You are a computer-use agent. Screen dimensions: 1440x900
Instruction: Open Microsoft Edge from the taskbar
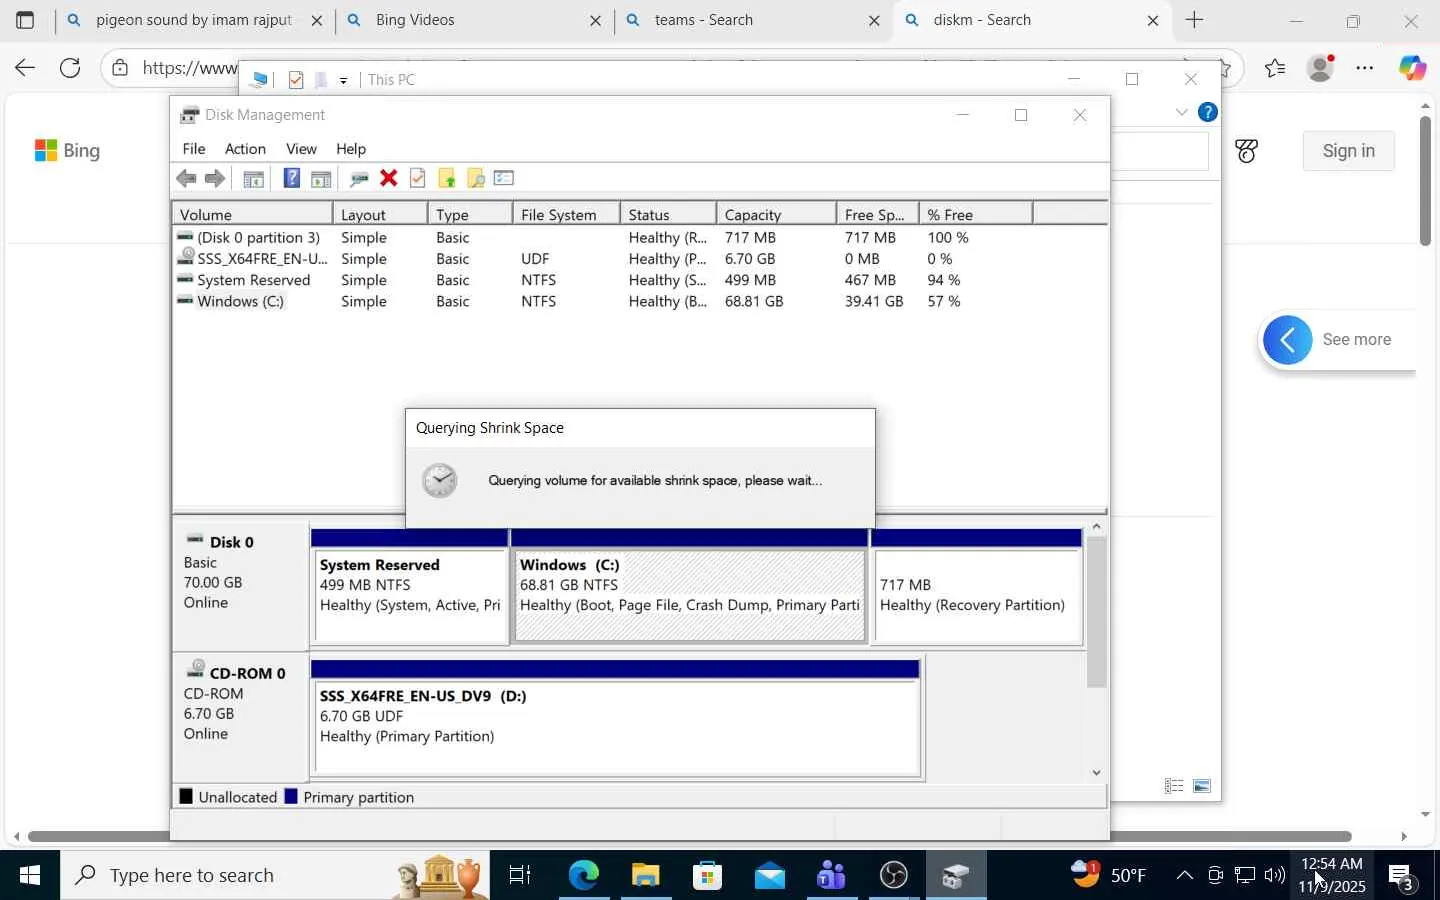583,876
